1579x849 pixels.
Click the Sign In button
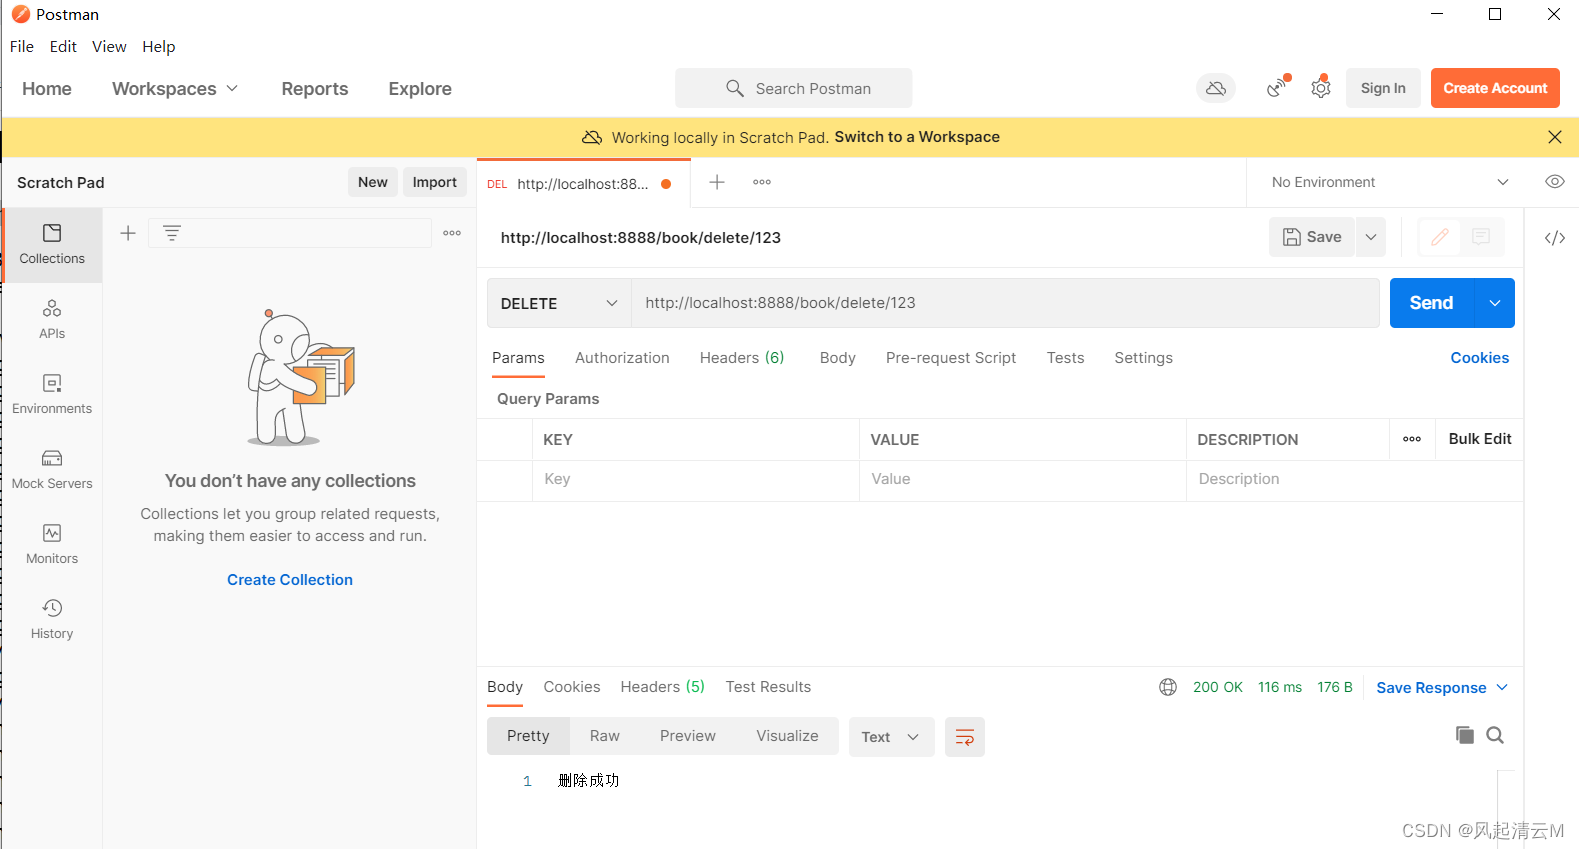click(1383, 88)
